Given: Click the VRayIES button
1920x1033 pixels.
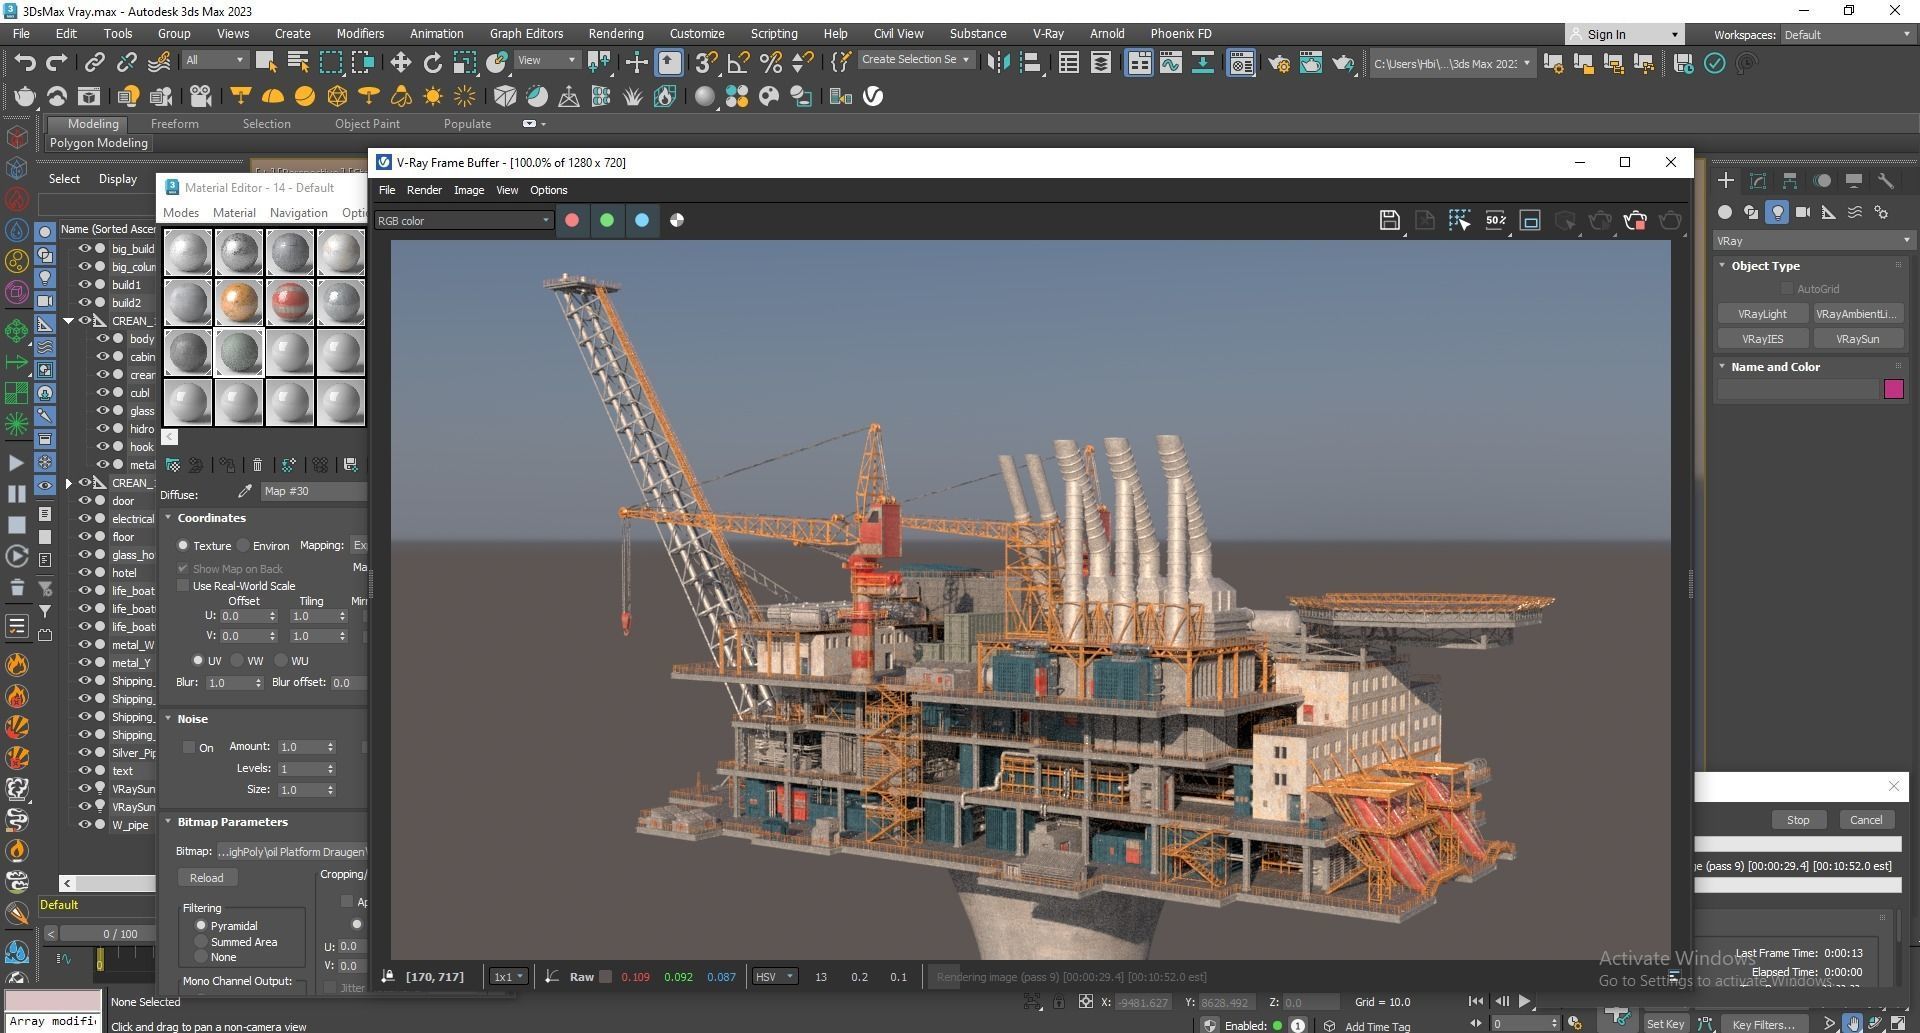Looking at the screenshot, I should [x=1762, y=339].
